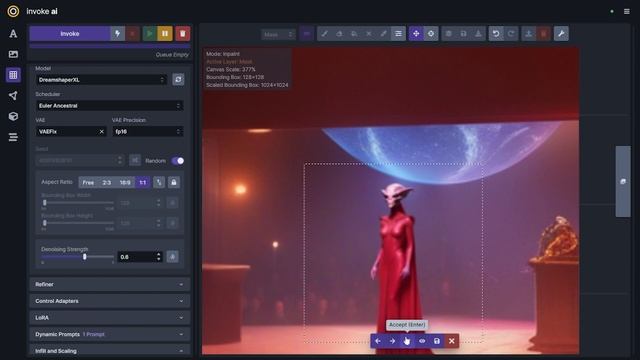Select 2:3 aspect ratio
This screenshot has width=640, height=360.
tap(107, 182)
